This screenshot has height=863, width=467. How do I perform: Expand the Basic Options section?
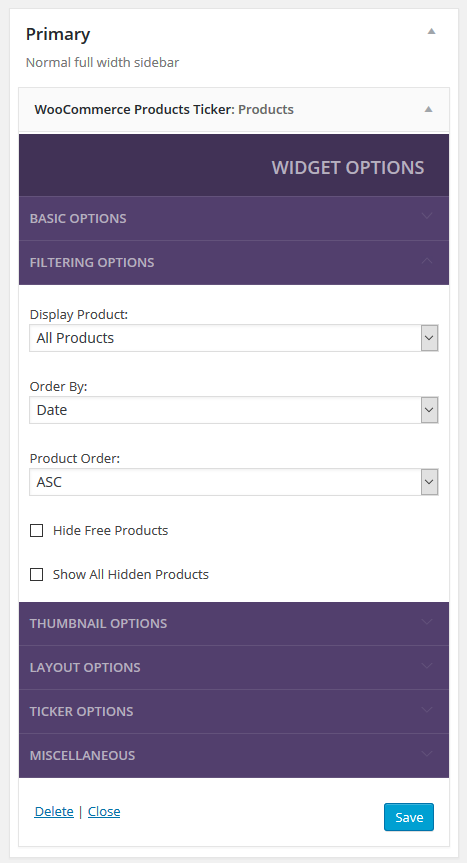pyautogui.click(x=234, y=219)
